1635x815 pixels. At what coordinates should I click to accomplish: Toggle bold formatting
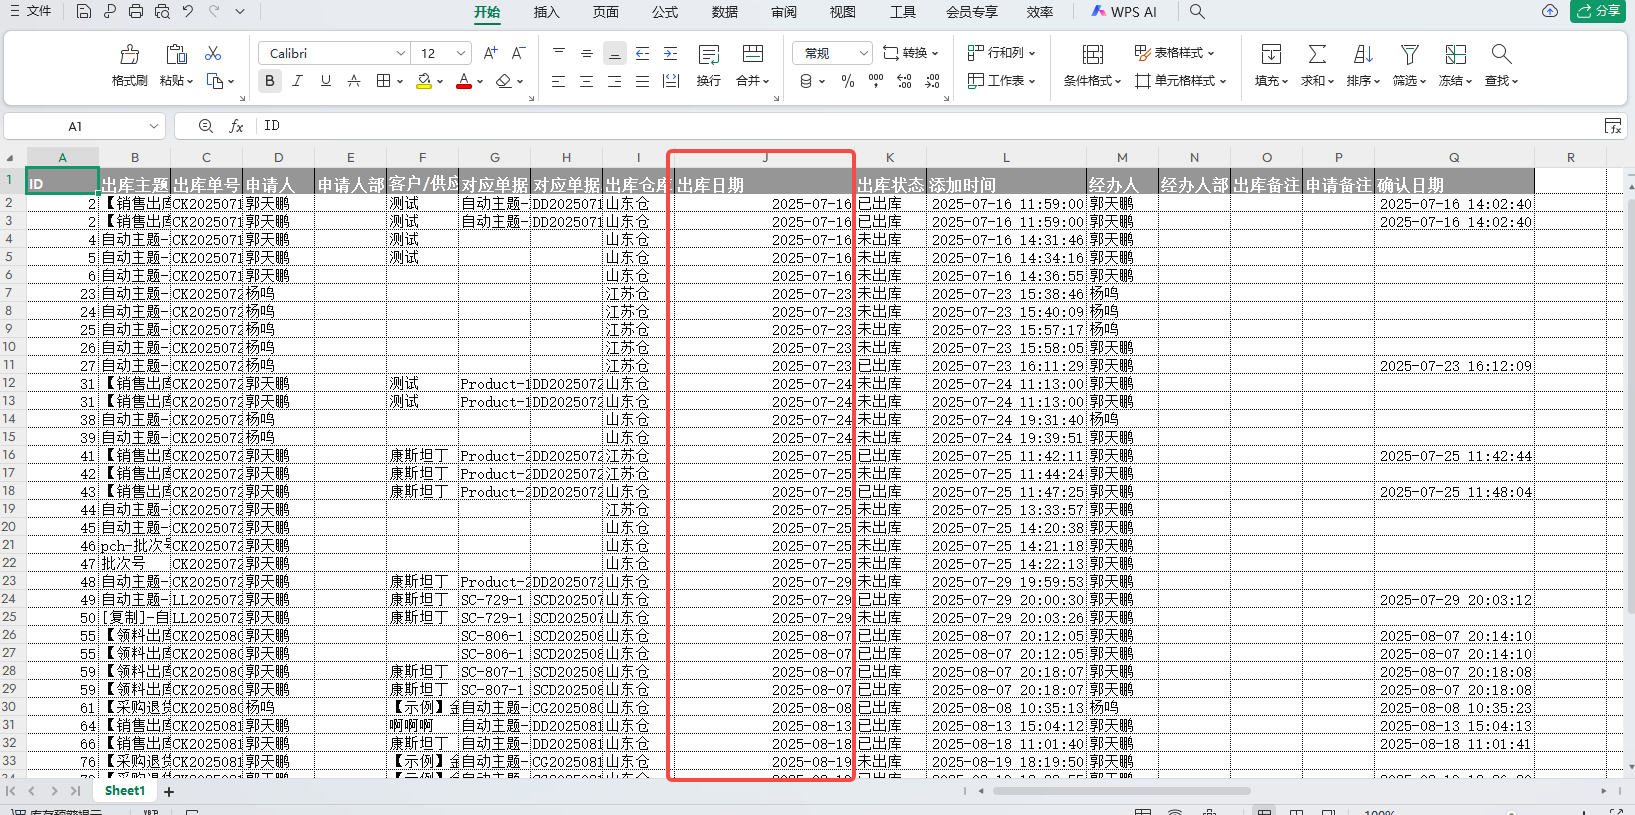click(x=270, y=81)
